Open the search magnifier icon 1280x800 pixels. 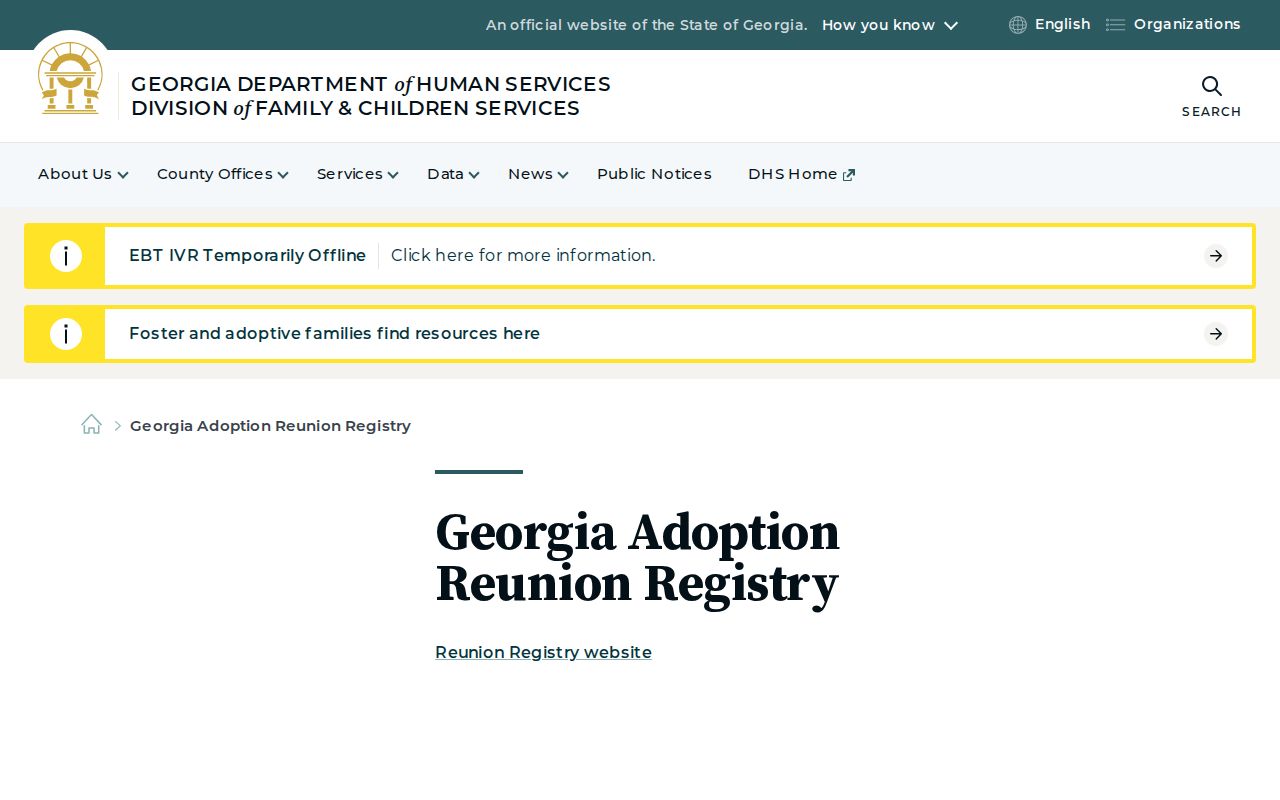point(1211,86)
